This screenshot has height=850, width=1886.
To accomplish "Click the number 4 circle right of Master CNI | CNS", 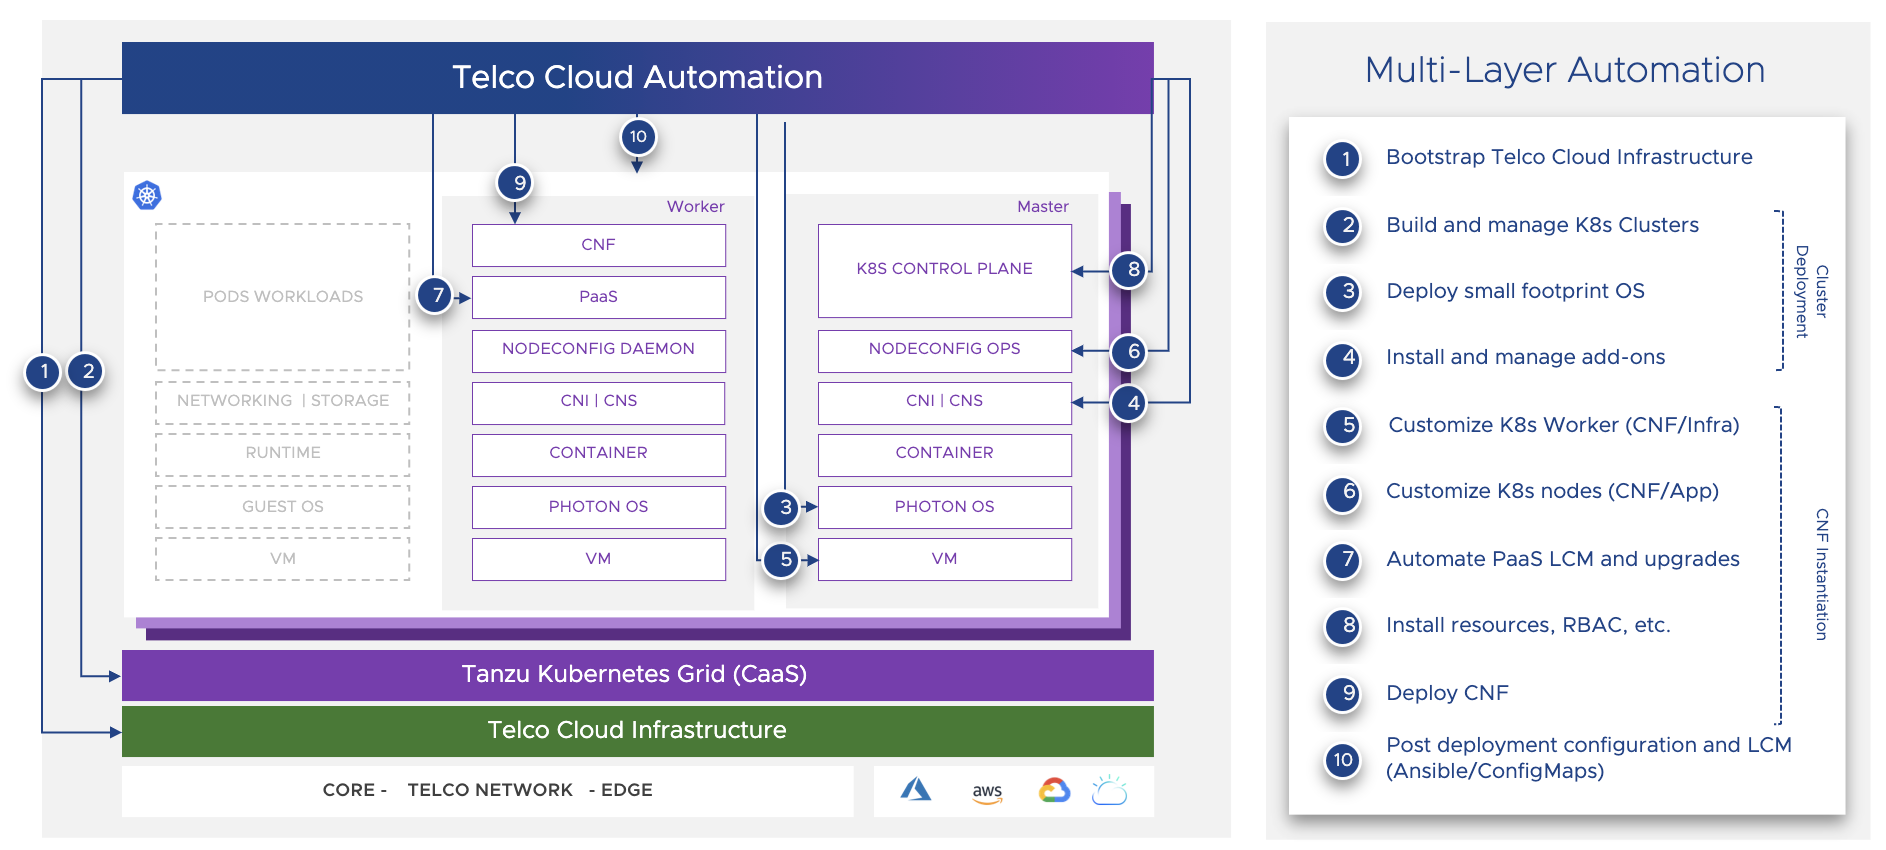I will (1131, 403).
